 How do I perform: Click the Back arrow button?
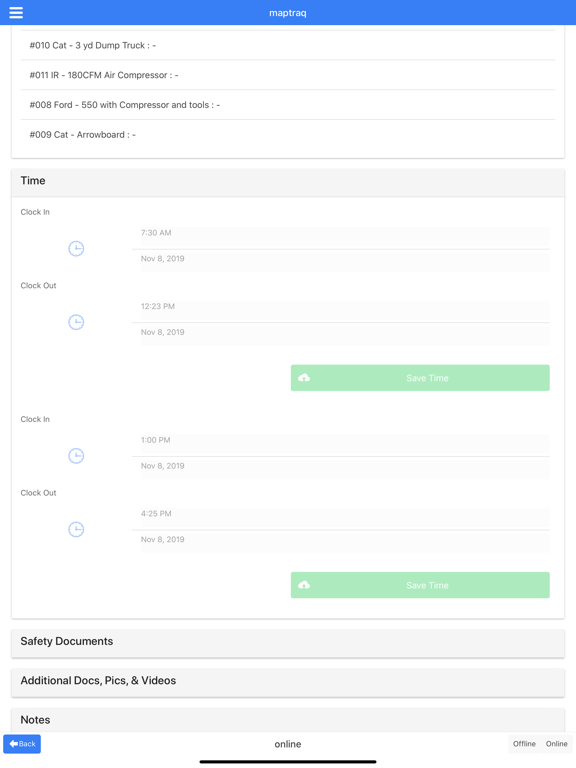22,744
